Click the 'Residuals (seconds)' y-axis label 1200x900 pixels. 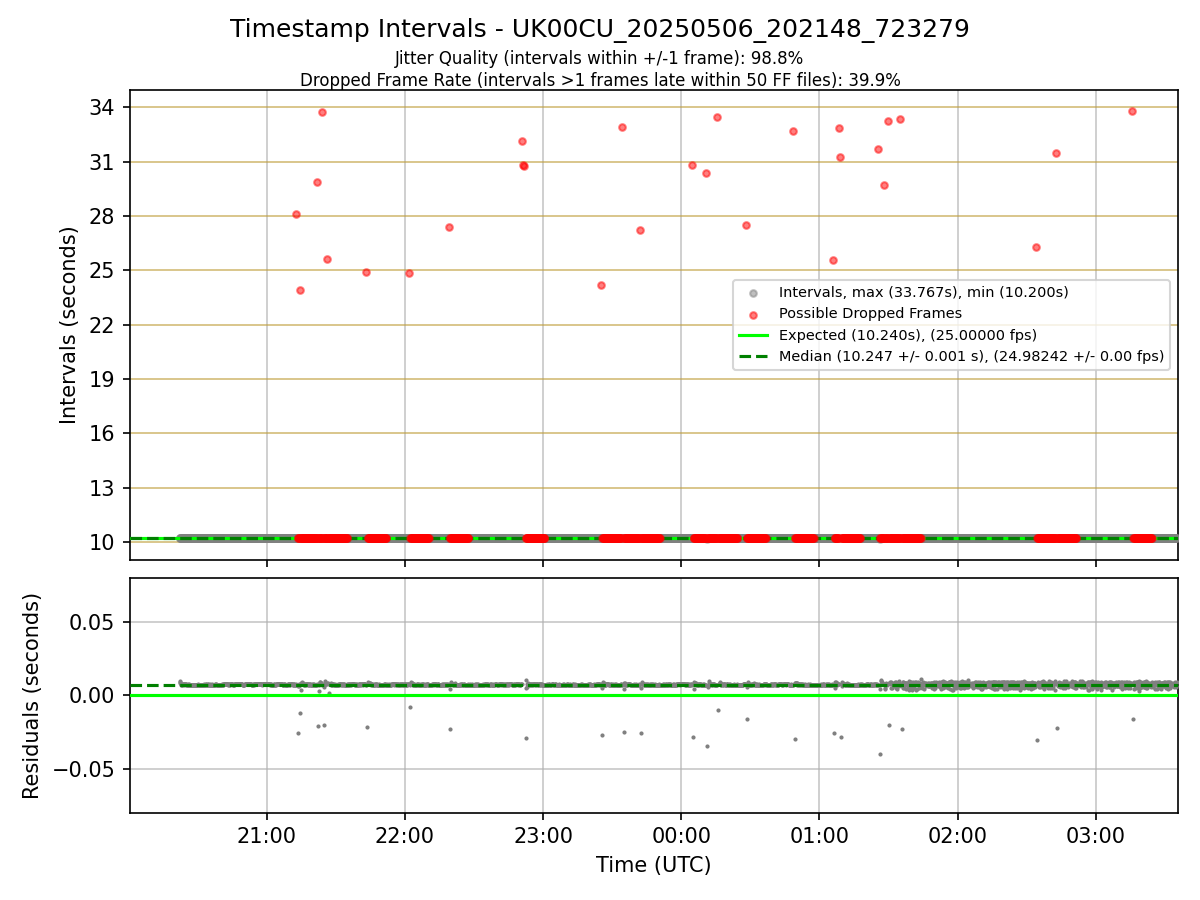pyautogui.click(x=32, y=696)
